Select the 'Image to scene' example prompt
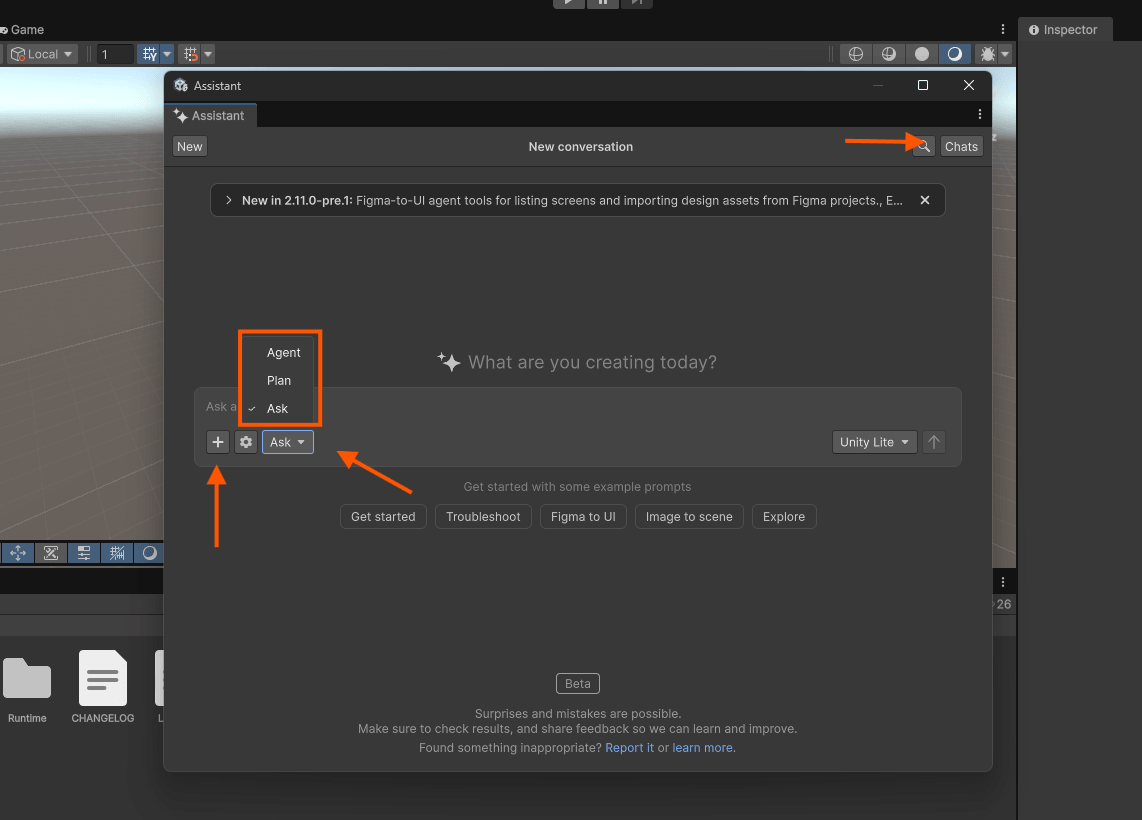The width and height of the screenshot is (1142, 820). 689,516
